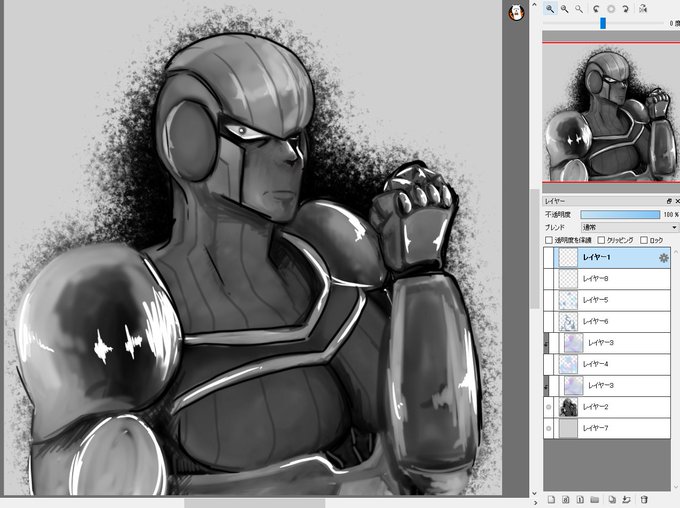
Task: Click the レイヤー2 thumbnail
Action: tap(568, 407)
